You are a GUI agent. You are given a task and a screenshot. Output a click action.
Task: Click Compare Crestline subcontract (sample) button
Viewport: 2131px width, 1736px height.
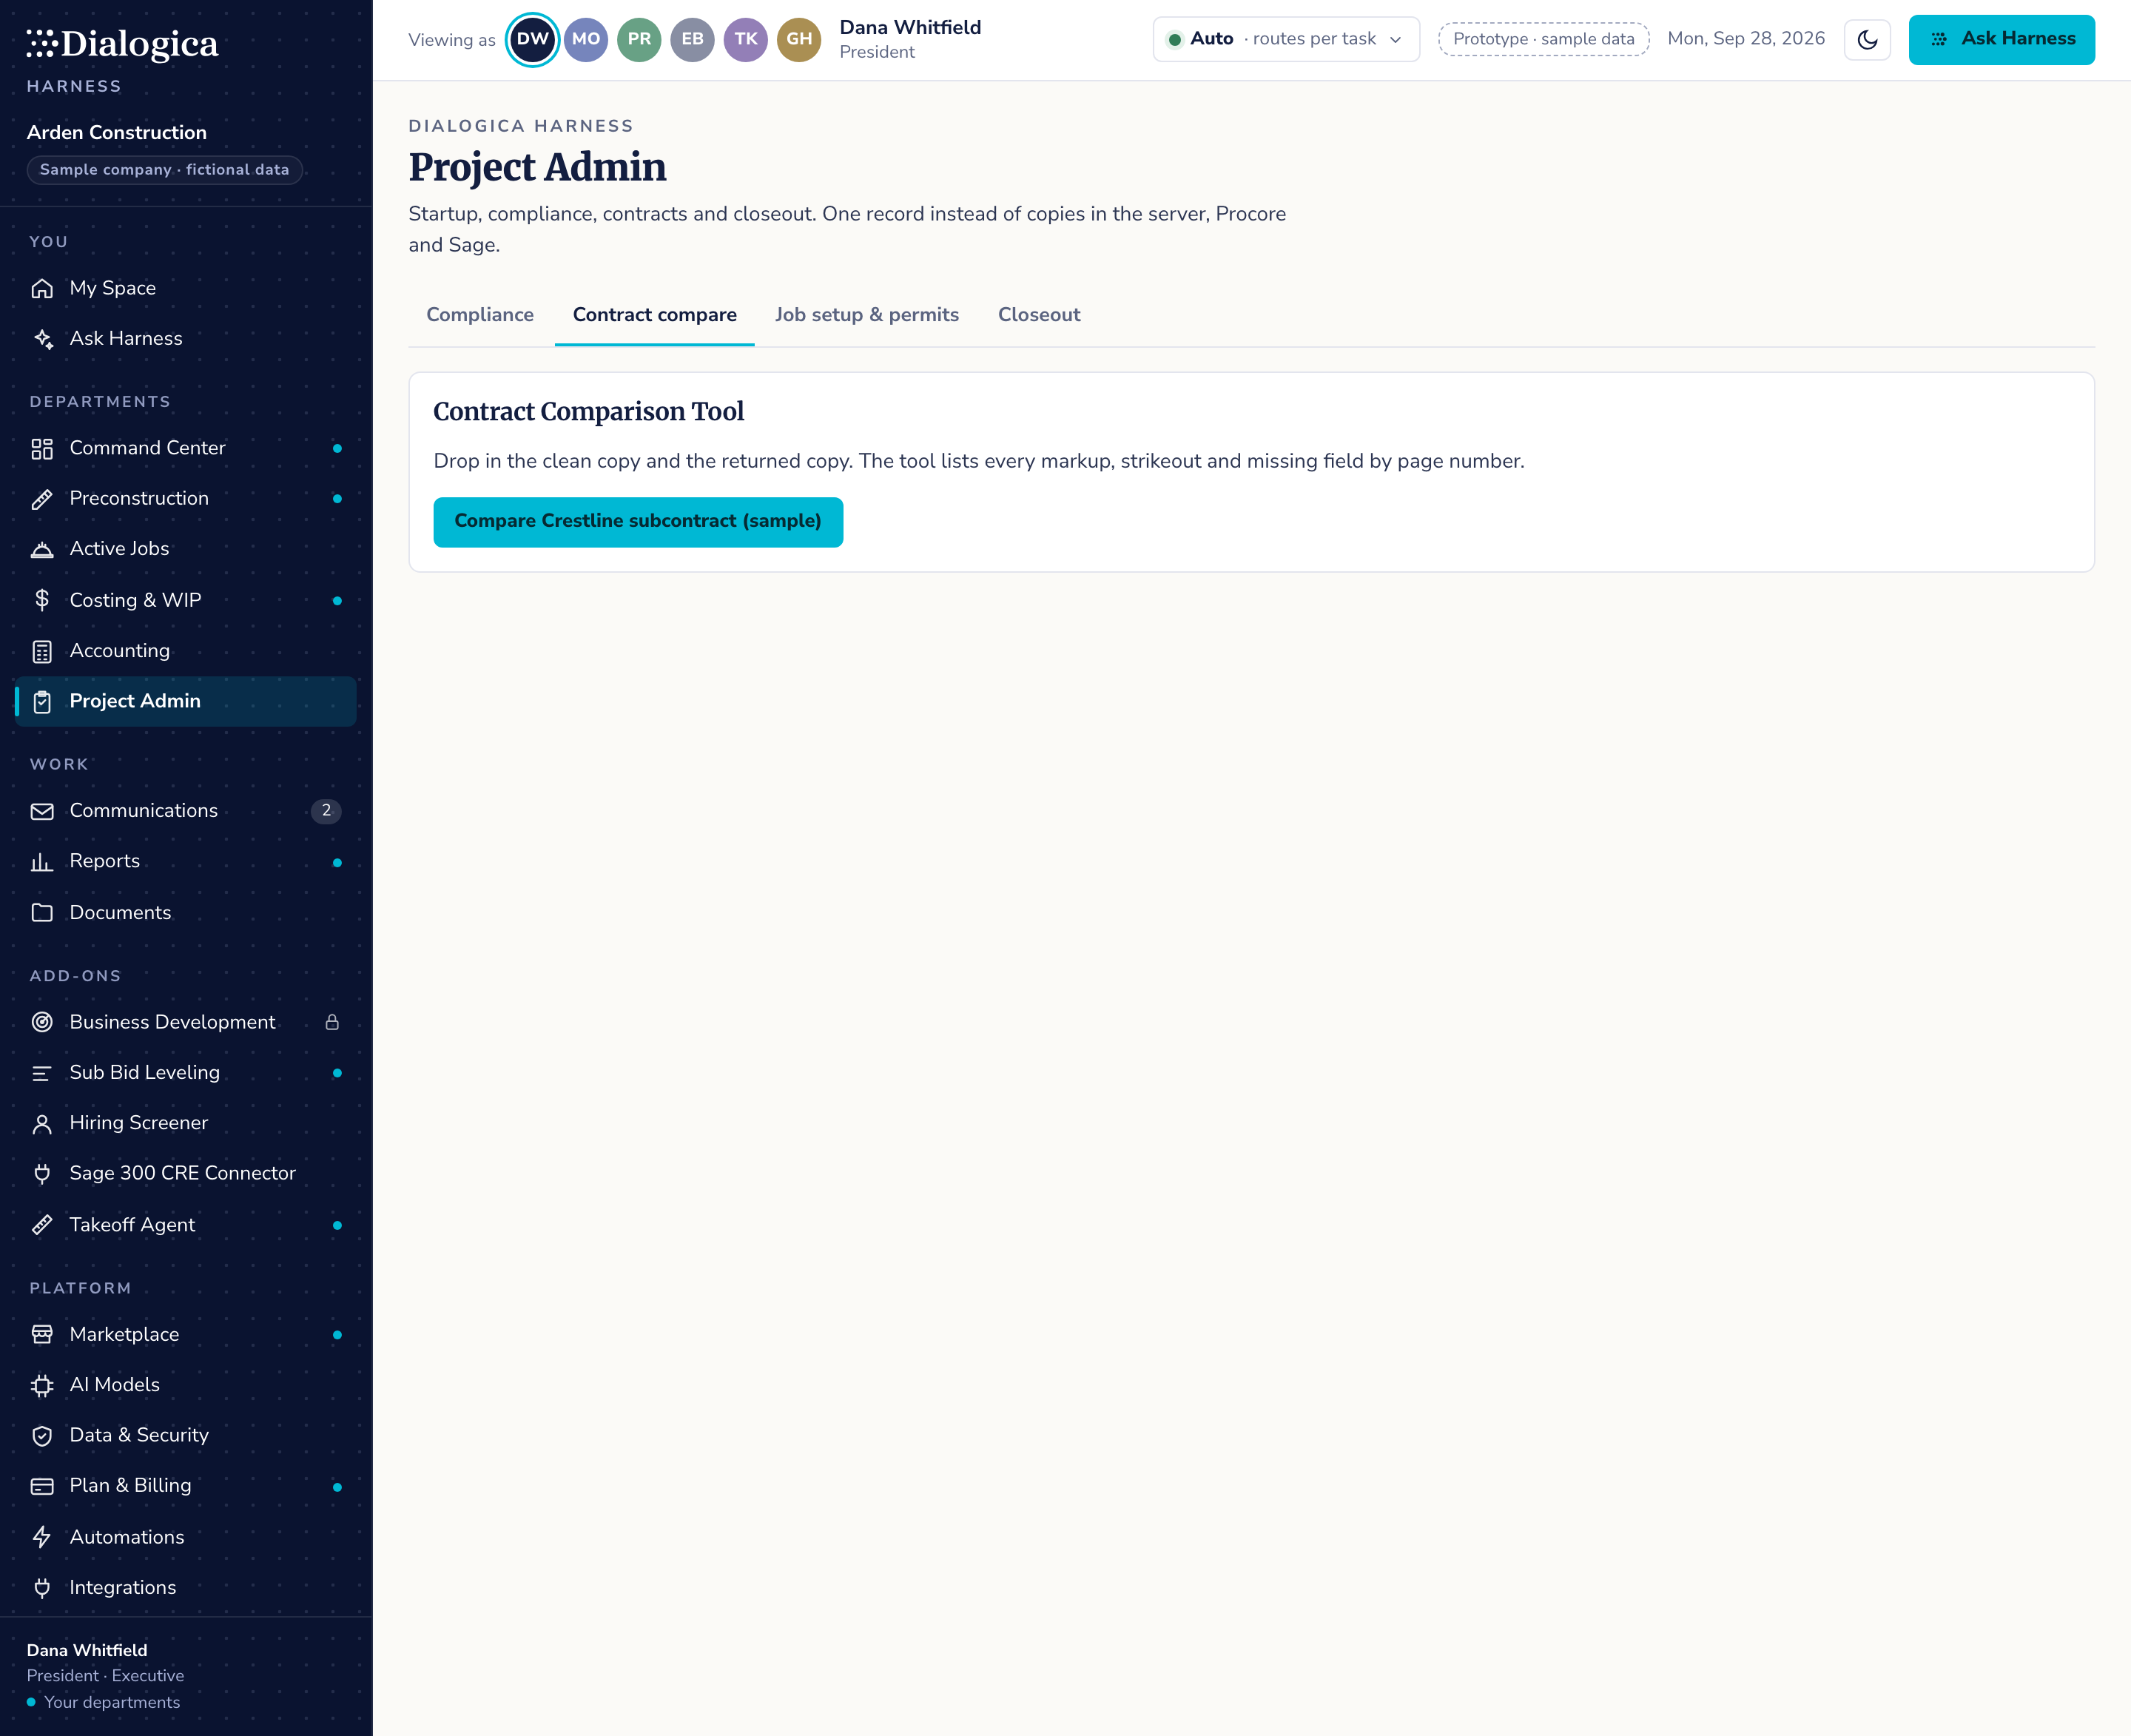pos(638,522)
